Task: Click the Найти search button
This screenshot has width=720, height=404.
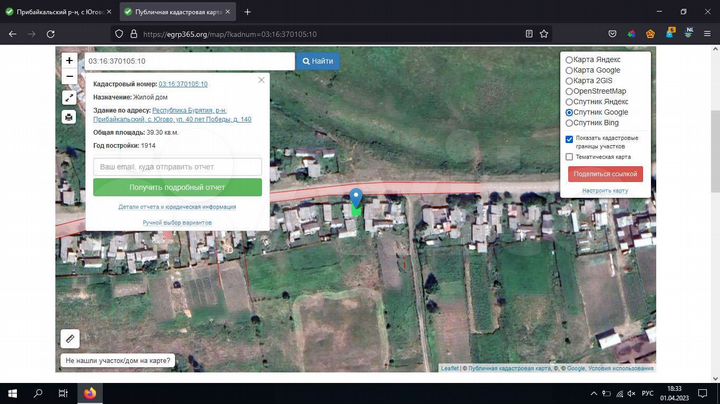Action: tap(318, 61)
